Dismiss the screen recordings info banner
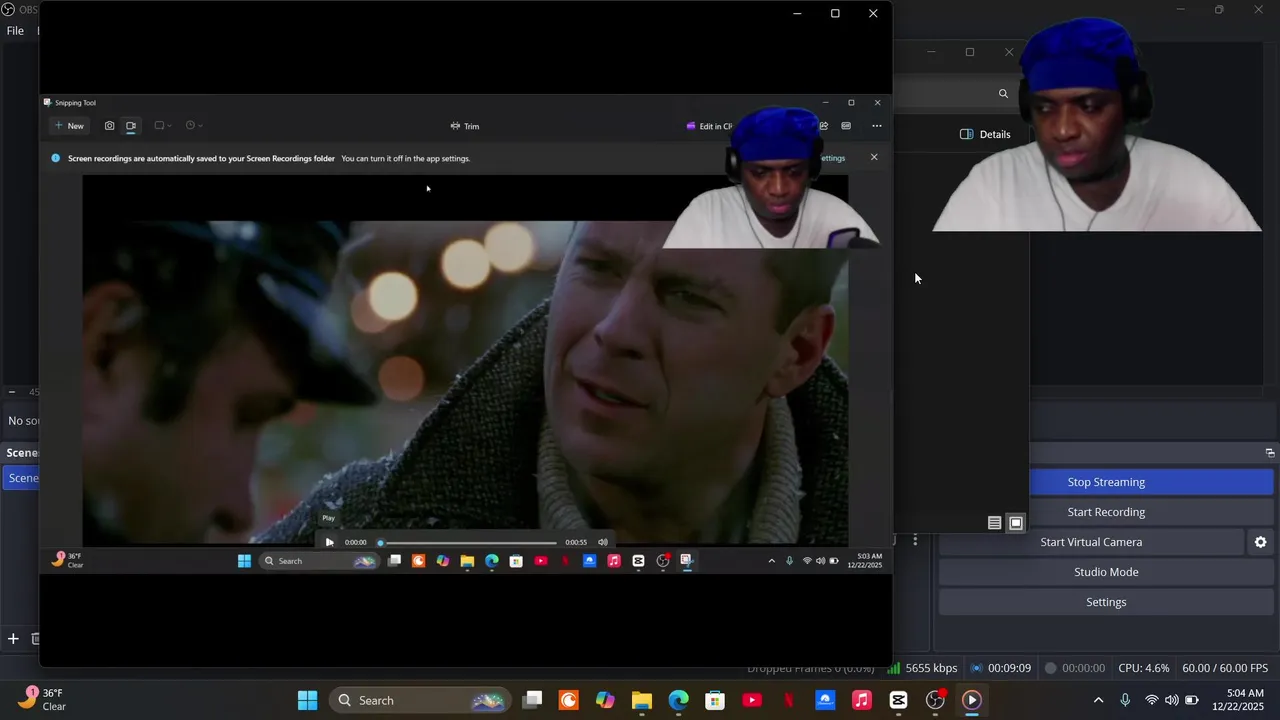The width and height of the screenshot is (1280, 720). tap(874, 157)
